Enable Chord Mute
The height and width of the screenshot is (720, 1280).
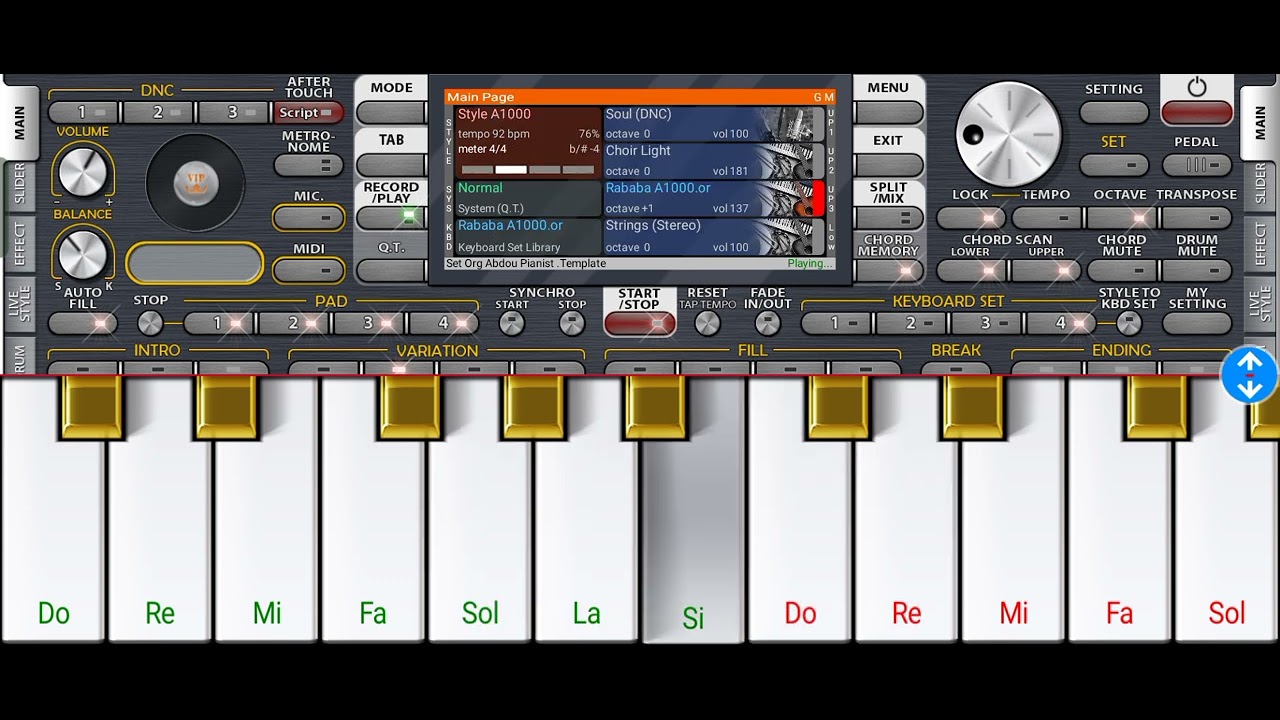point(1121,270)
